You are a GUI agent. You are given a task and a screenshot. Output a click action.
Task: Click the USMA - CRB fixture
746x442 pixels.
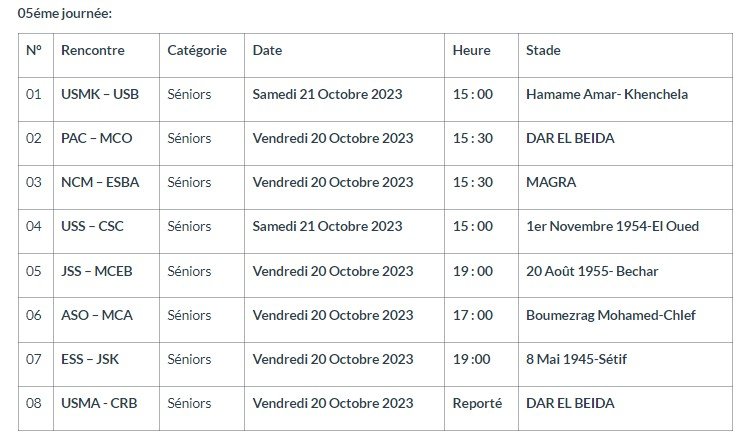pos(98,403)
